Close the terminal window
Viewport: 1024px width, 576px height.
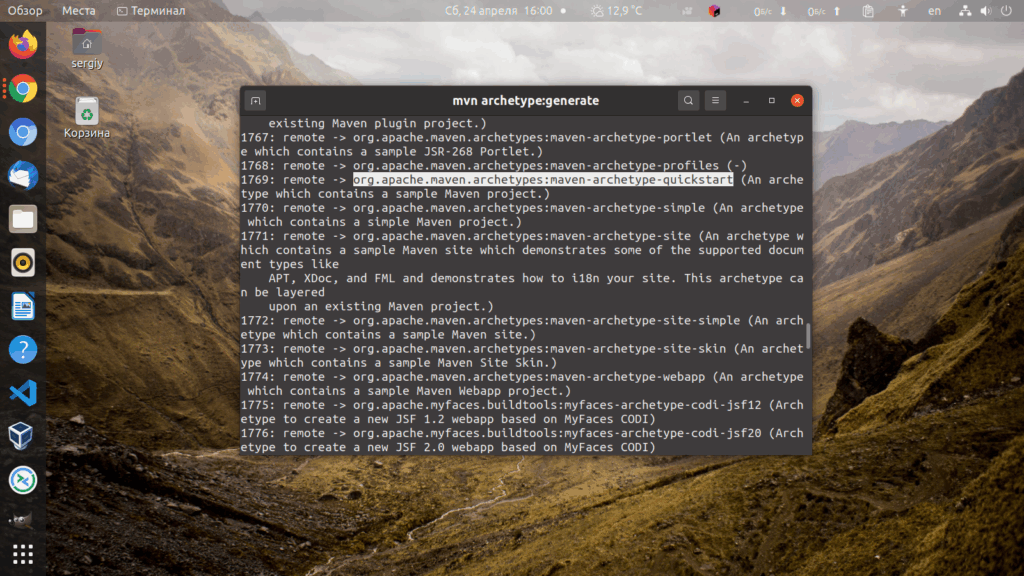tap(797, 101)
